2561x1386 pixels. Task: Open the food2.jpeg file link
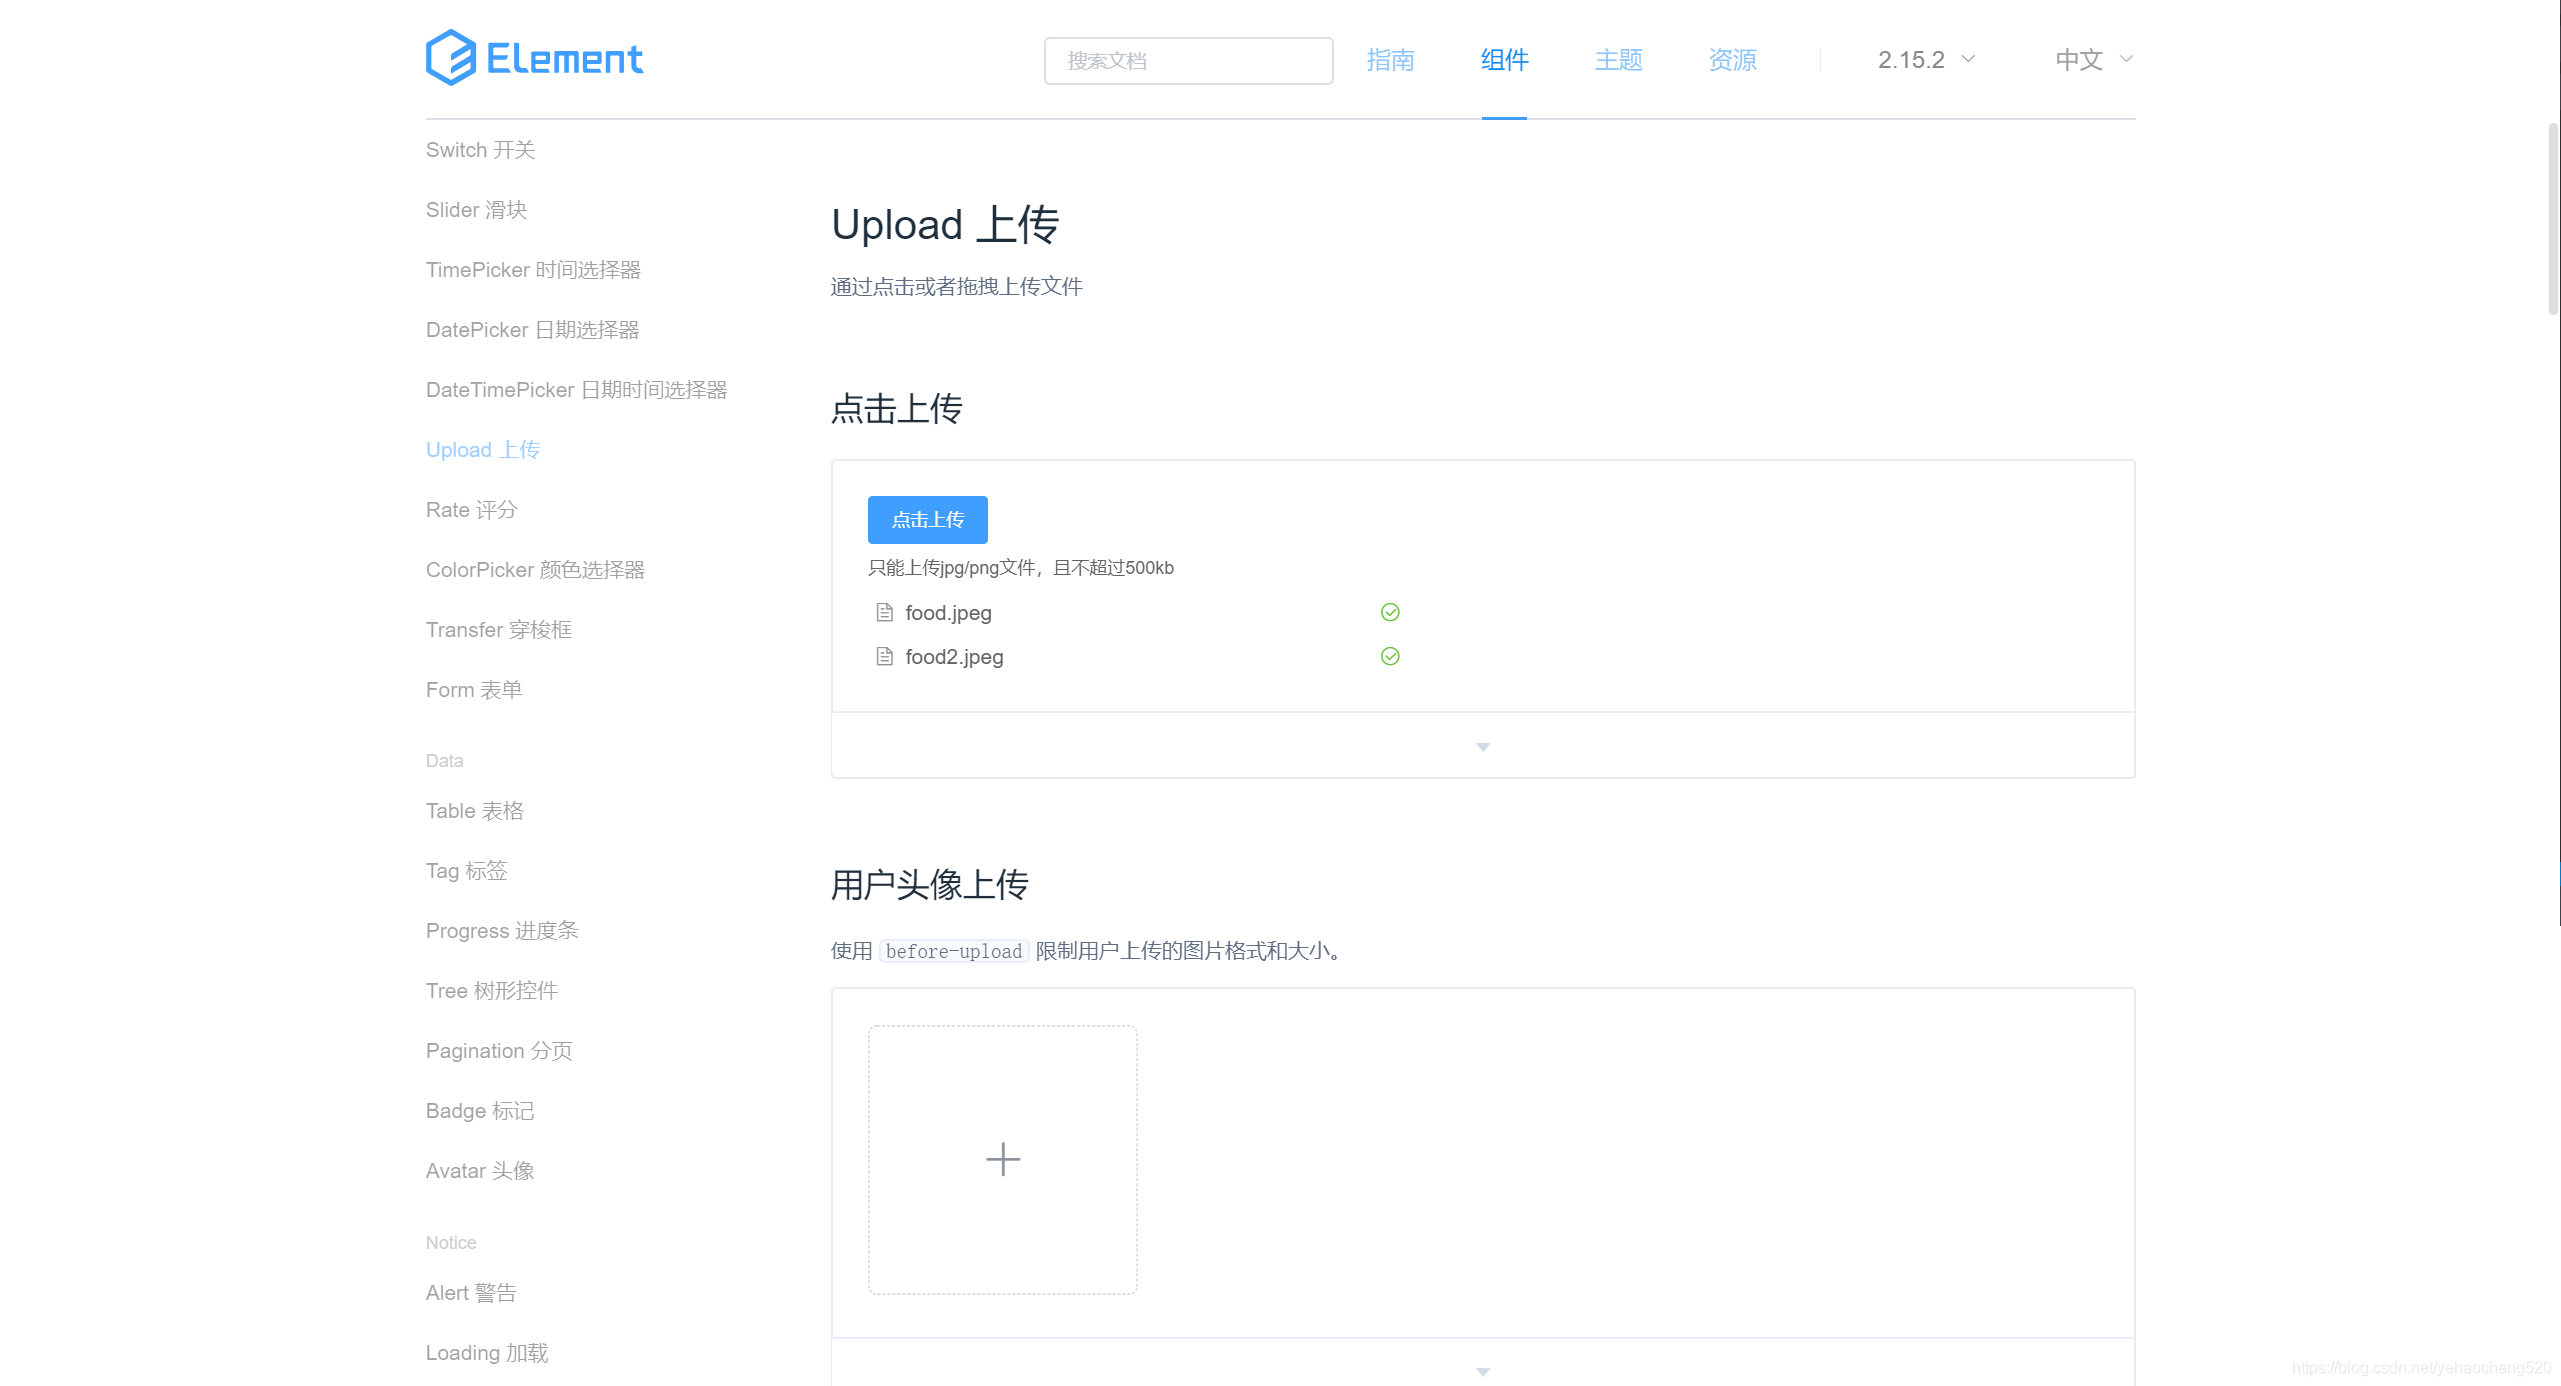[x=954, y=657]
